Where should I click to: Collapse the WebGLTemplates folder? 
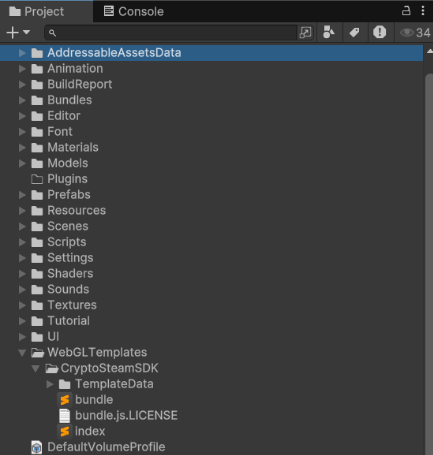click(22, 352)
